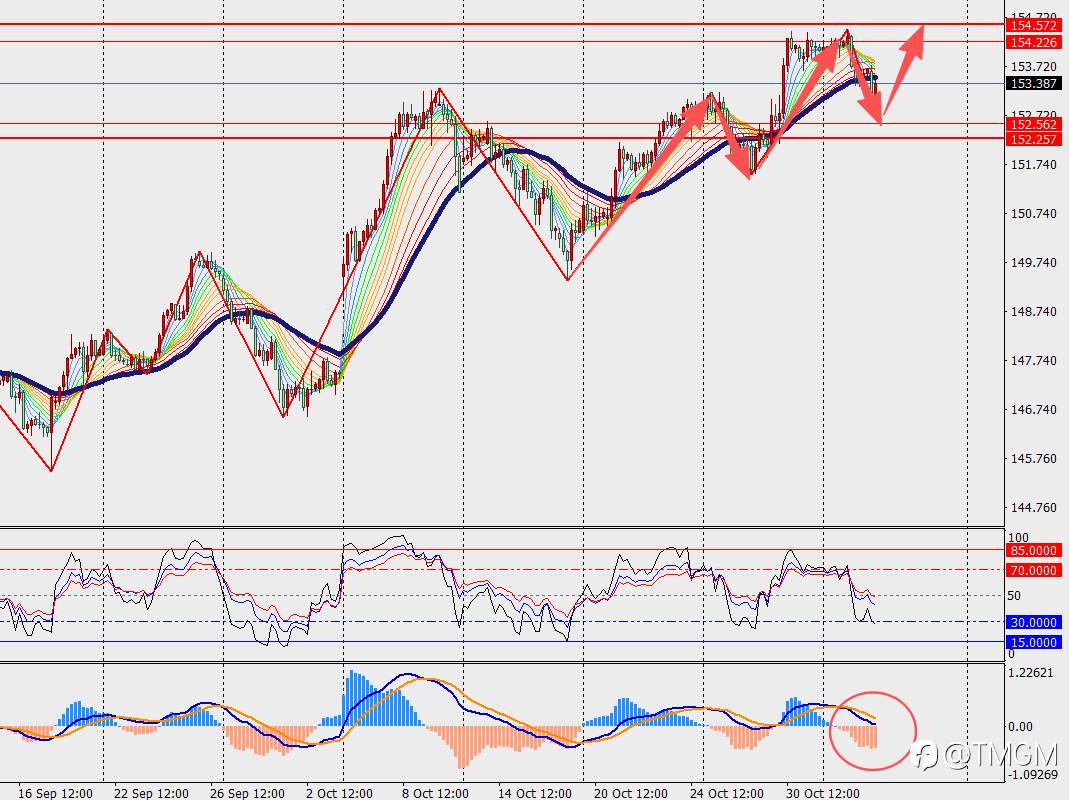Click the -1.09269 MACD scale minimum
This screenshot has width=1069, height=800.
[1032, 775]
